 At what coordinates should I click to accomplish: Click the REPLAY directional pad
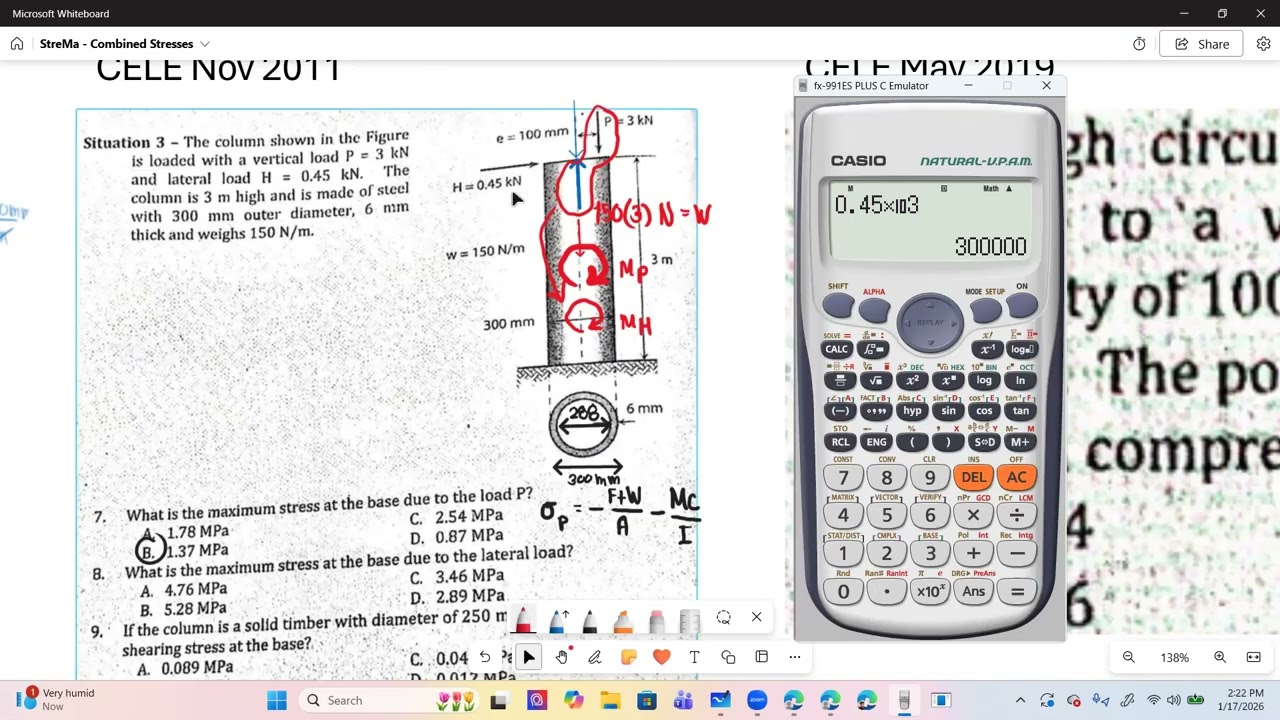click(x=930, y=323)
